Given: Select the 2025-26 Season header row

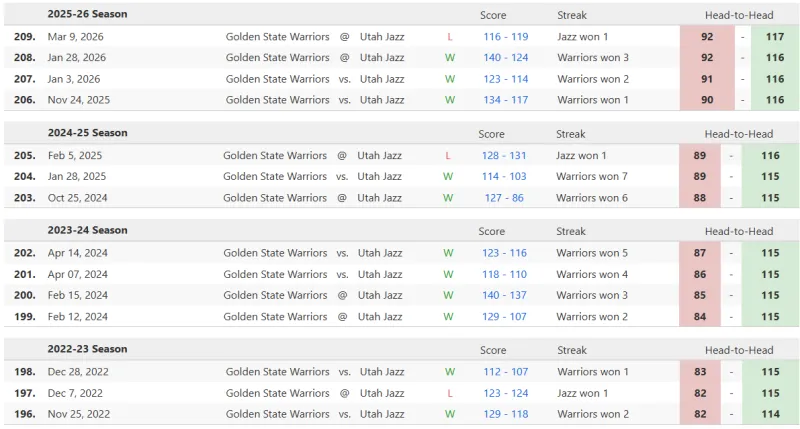Looking at the screenshot, I should [87, 15].
